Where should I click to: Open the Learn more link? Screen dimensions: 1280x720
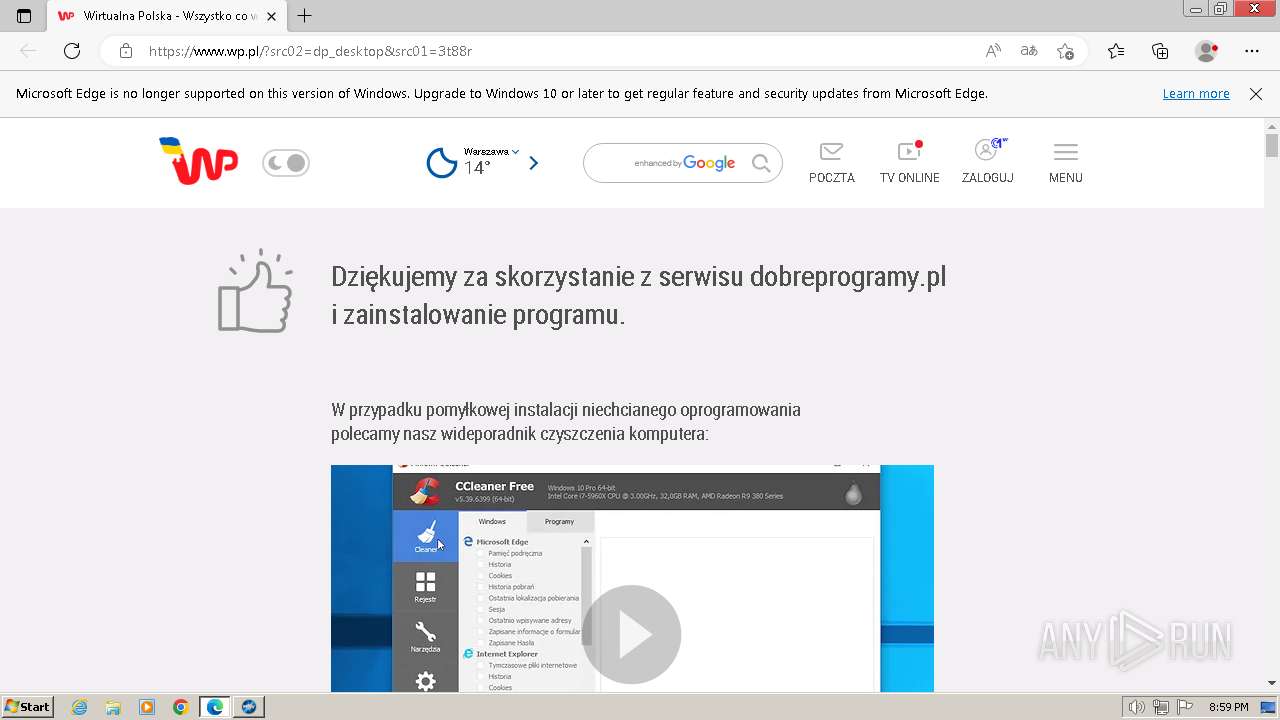tap(1196, 94)
